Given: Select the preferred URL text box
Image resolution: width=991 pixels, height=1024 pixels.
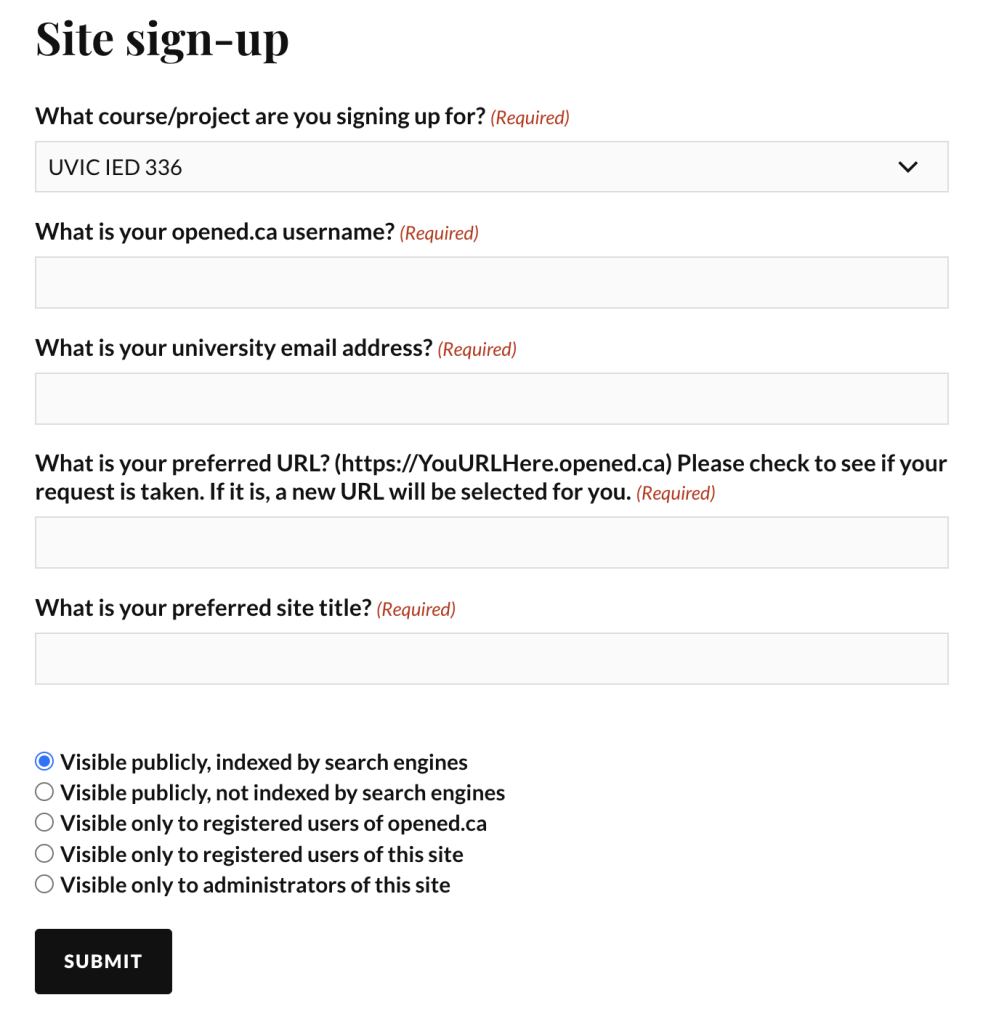Looking at the screenshot, I should pyautogui.click(x=491, y=542).
